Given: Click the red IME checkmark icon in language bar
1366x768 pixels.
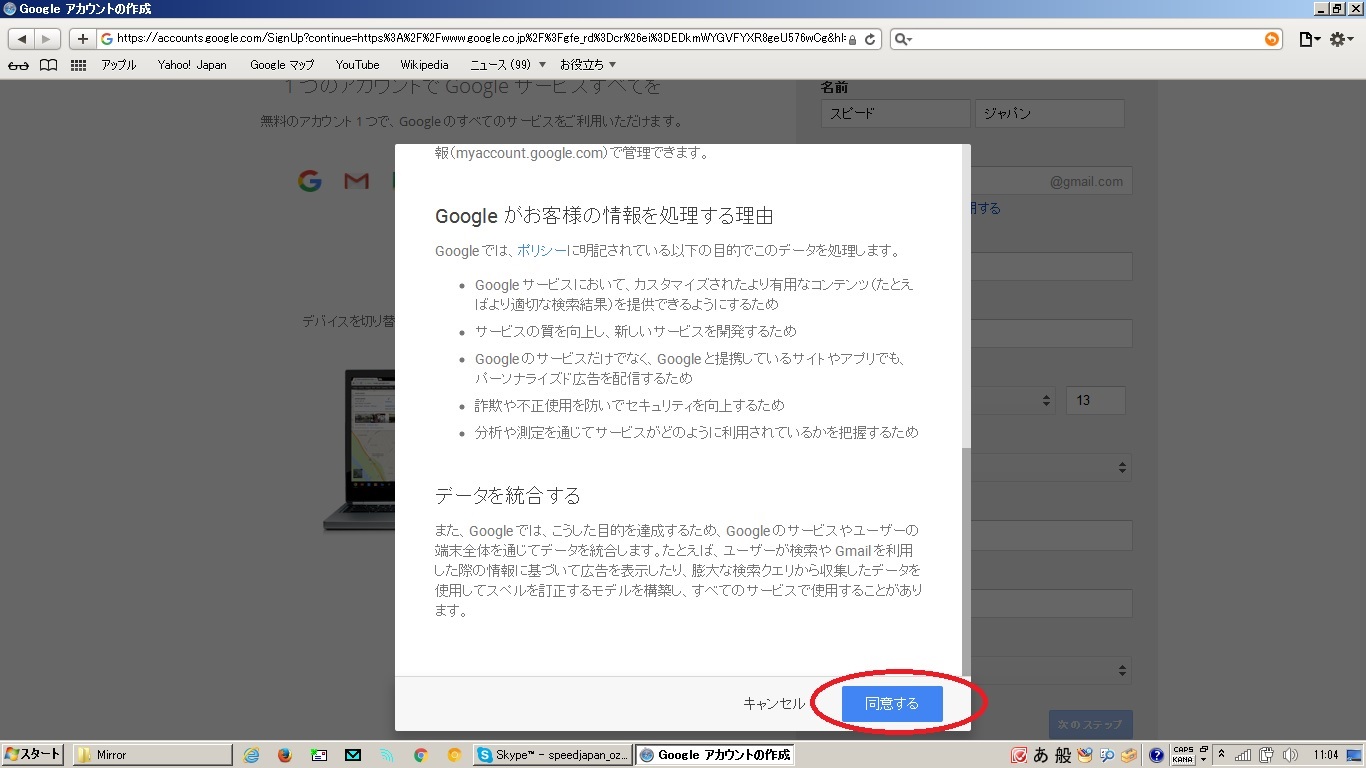Looking at the screenshot, I should click(1018, 756).
